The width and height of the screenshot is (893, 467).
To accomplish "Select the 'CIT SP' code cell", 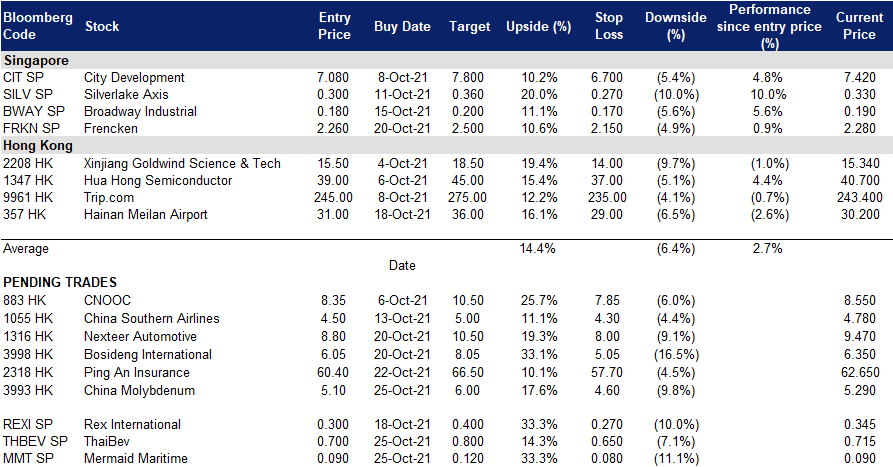I will point(23,77).
